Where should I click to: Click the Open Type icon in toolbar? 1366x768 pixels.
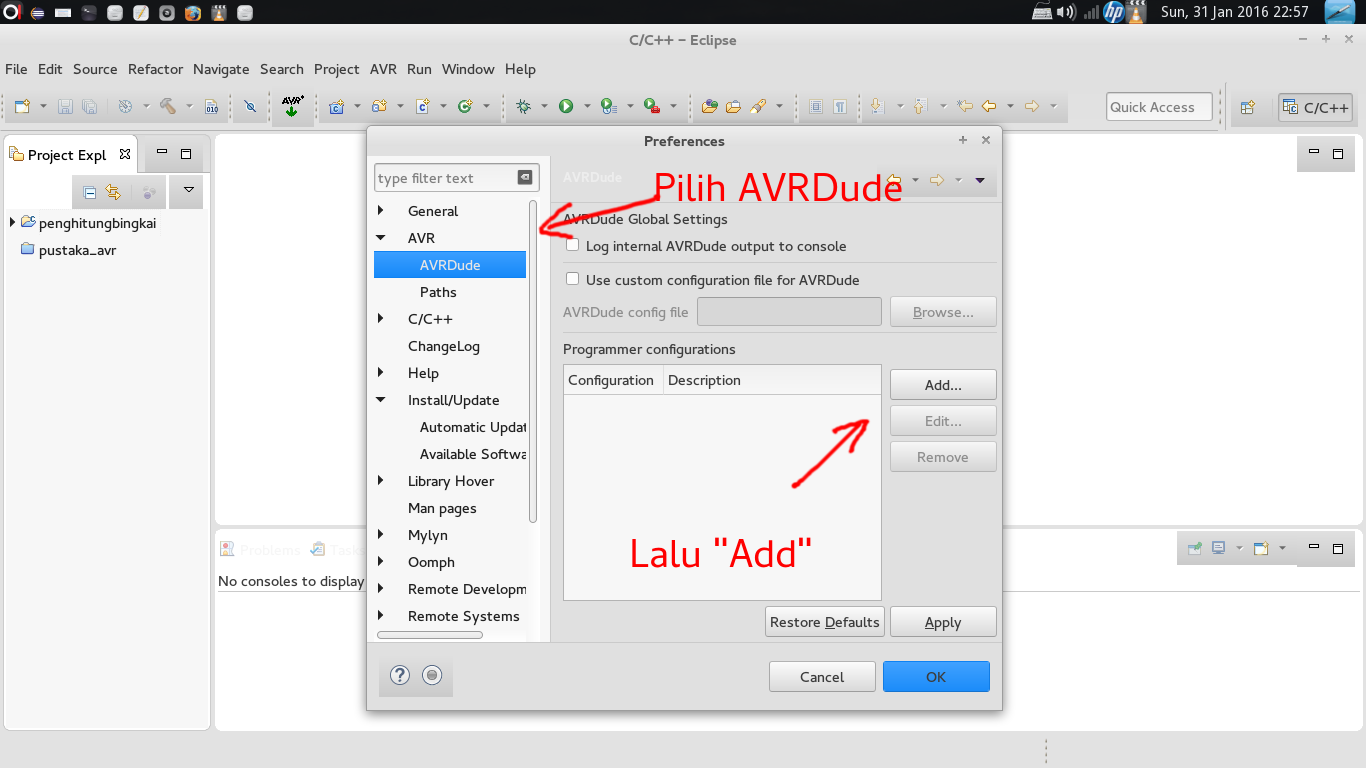710,106
